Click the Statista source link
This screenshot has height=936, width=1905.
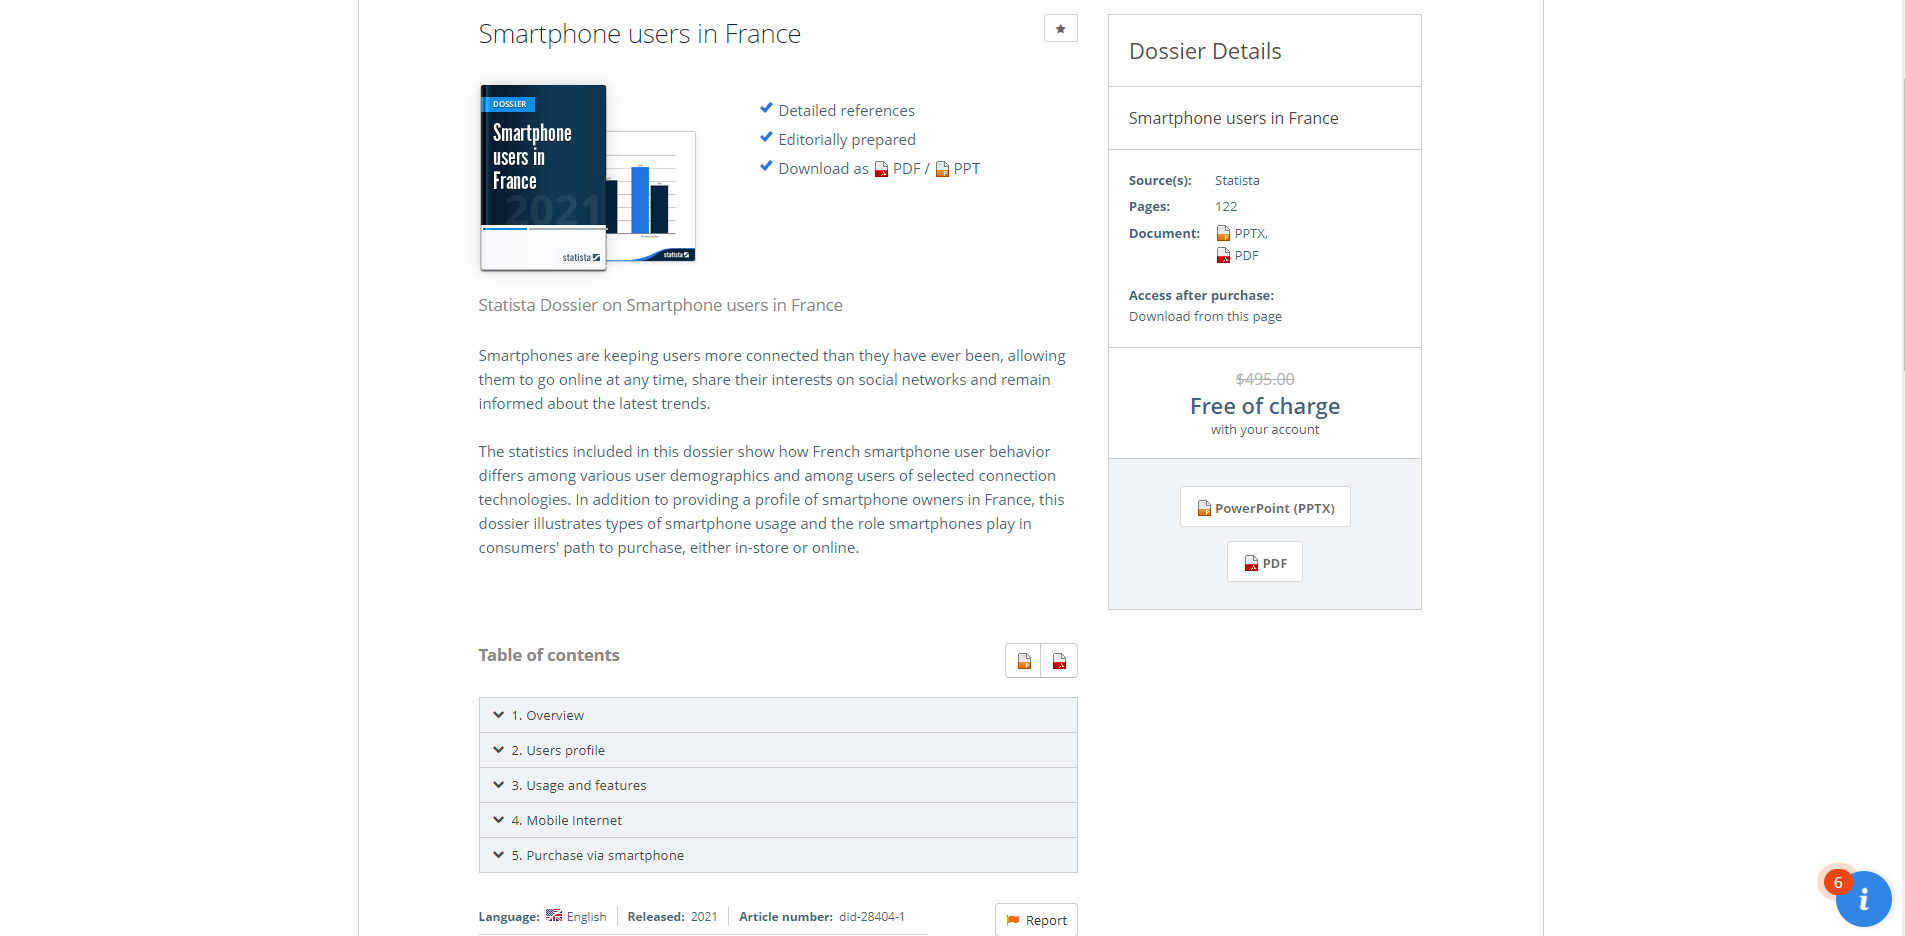[x=1237, y=181]
